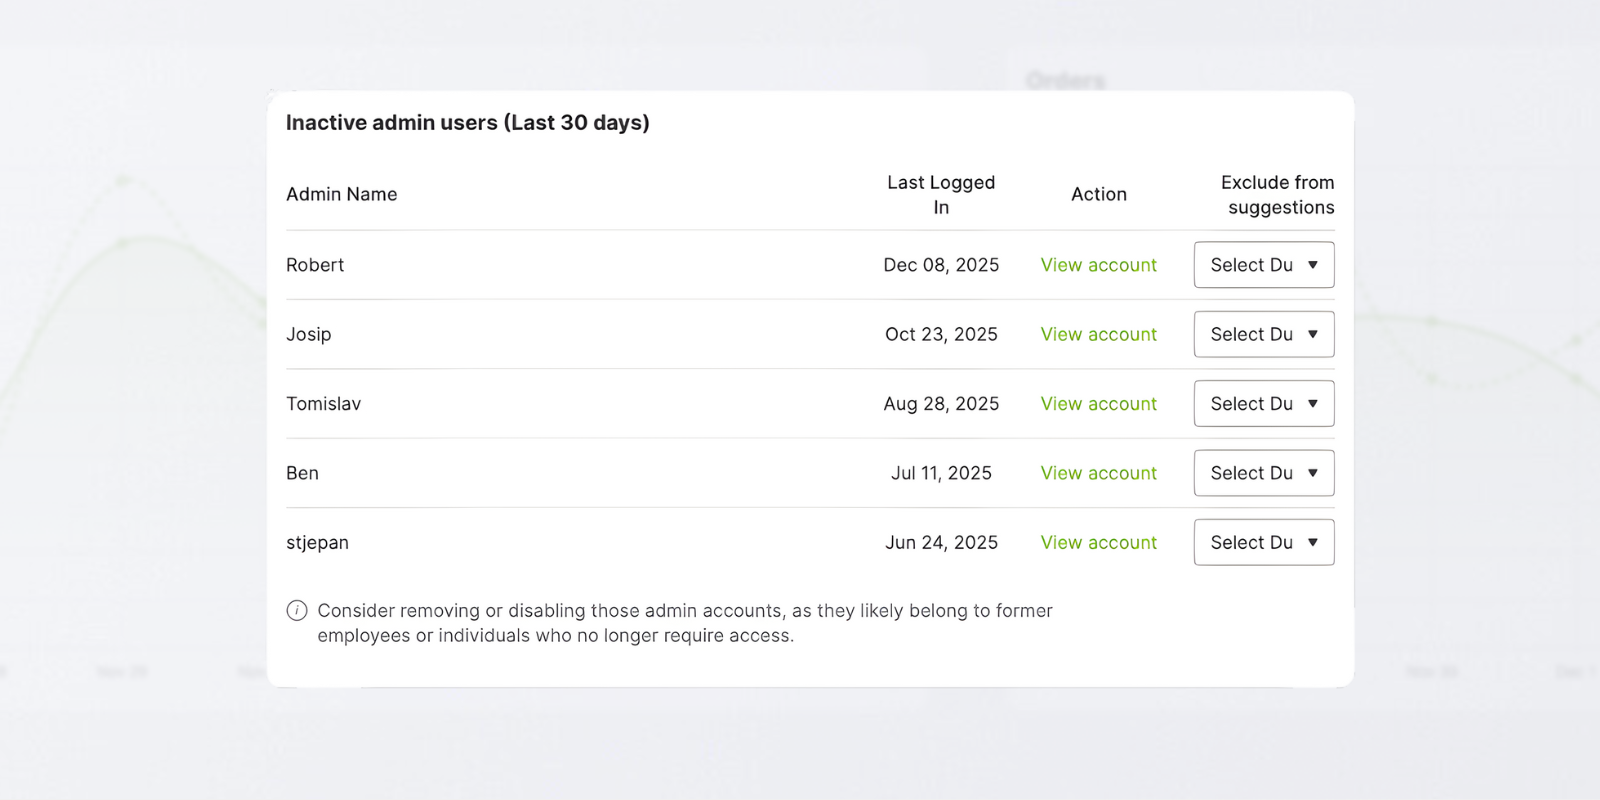
Task: Open the Select Du dropdown in Ben's row
Action: tap(1263, 473)
